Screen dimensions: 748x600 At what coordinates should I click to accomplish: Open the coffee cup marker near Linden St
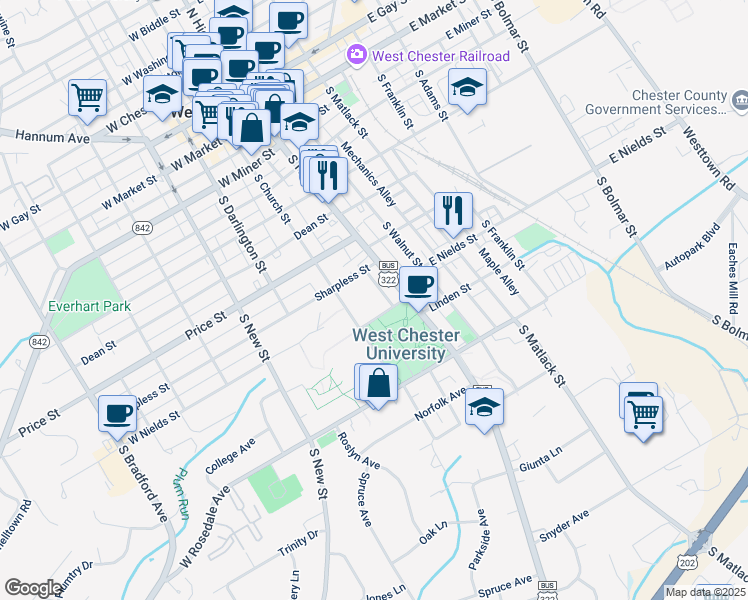[x=418, y=286]
